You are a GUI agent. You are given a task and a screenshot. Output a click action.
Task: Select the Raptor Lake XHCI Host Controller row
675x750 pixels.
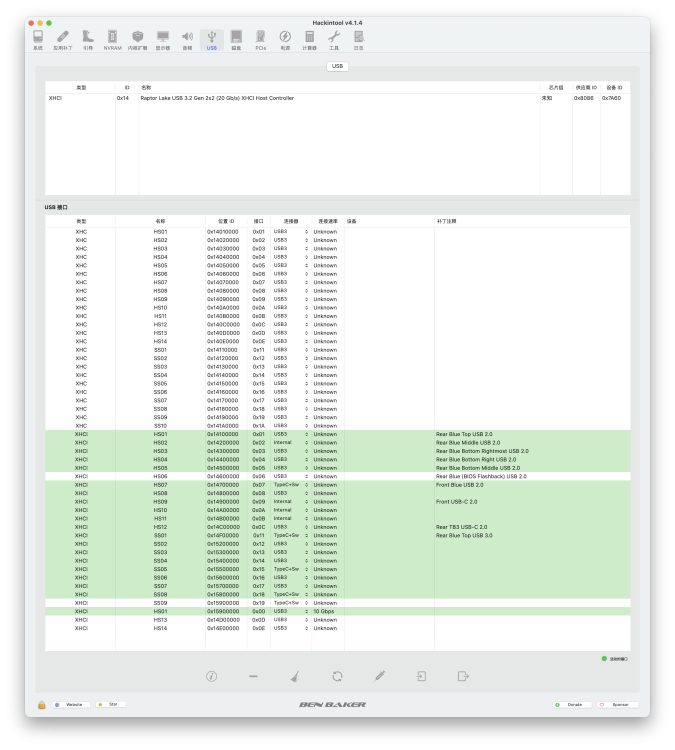pyautogui.click(x=337, y=98)
